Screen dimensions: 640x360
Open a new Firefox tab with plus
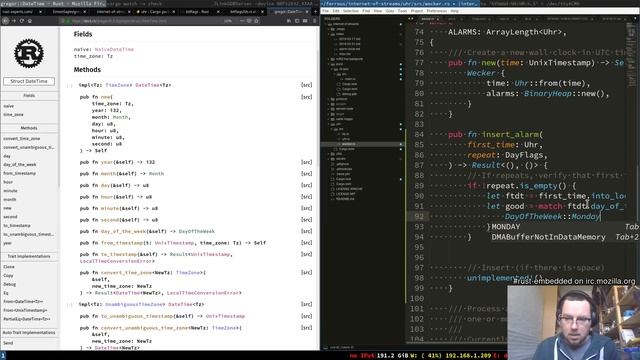pyautogui.click(x=315, y=12)
